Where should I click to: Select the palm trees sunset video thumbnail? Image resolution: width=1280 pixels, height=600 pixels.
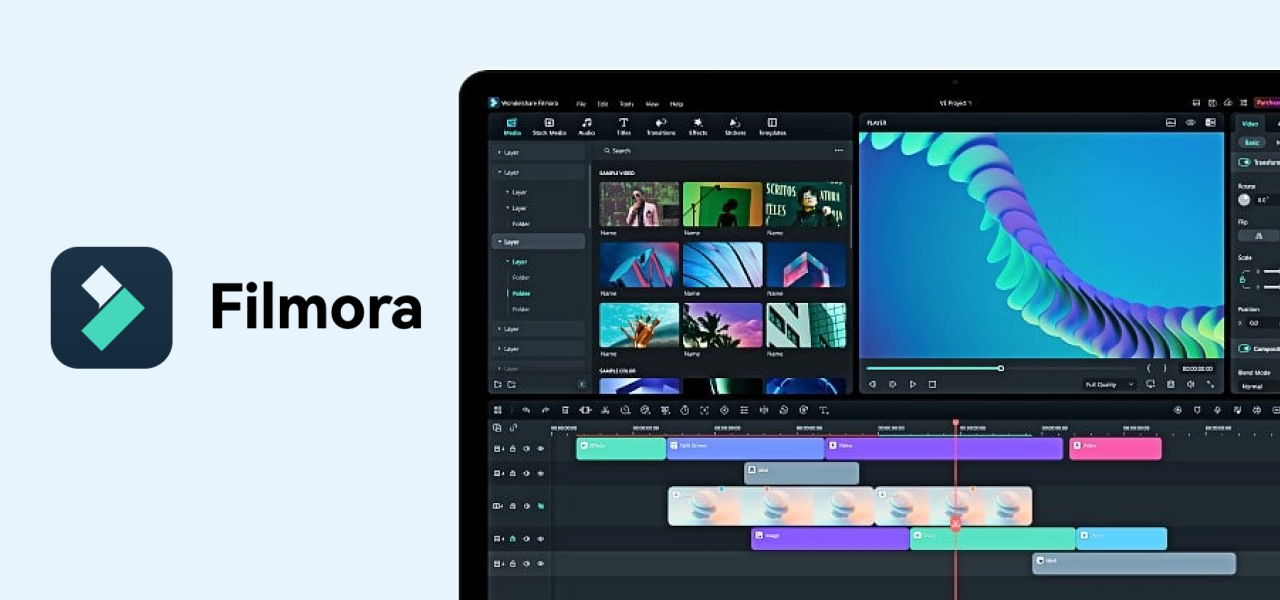click(x=722, y=325)
